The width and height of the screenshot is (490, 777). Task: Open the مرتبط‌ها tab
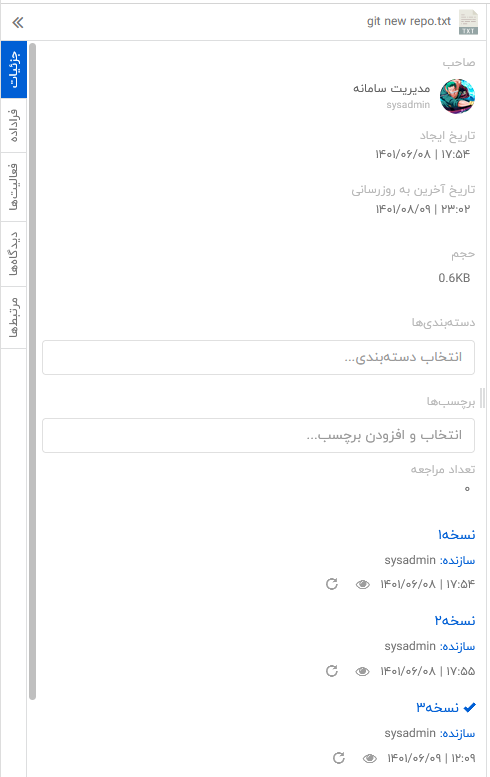pos(14,318)
